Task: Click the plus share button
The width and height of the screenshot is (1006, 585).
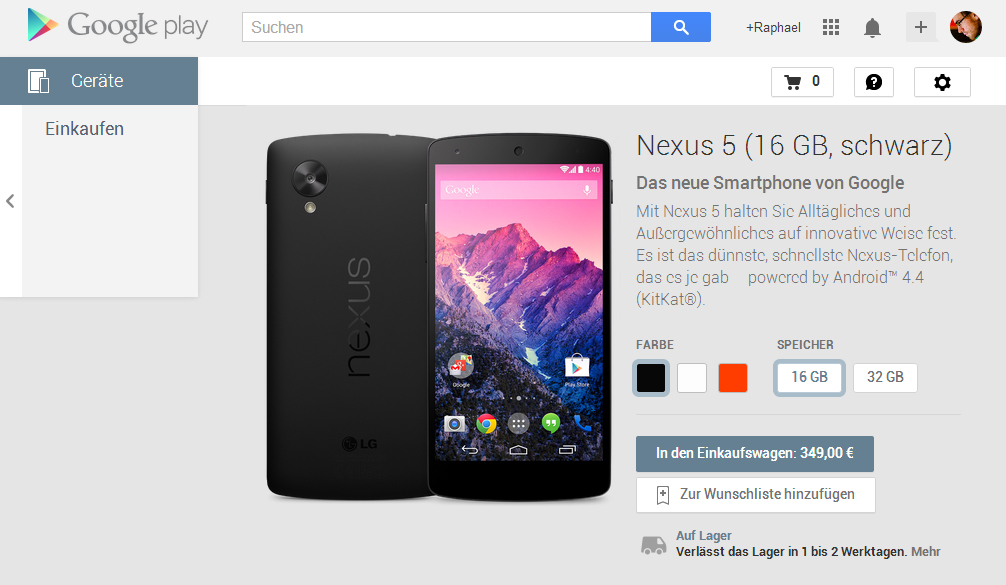Action: 921,27
